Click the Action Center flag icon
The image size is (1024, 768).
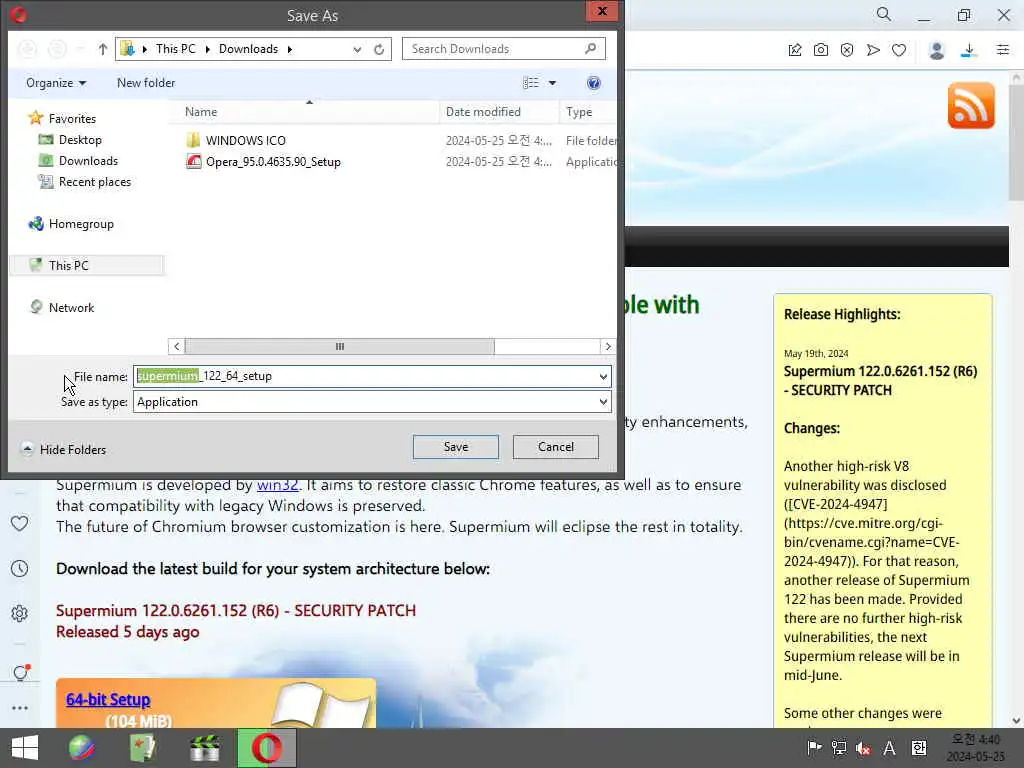point(814,748)
